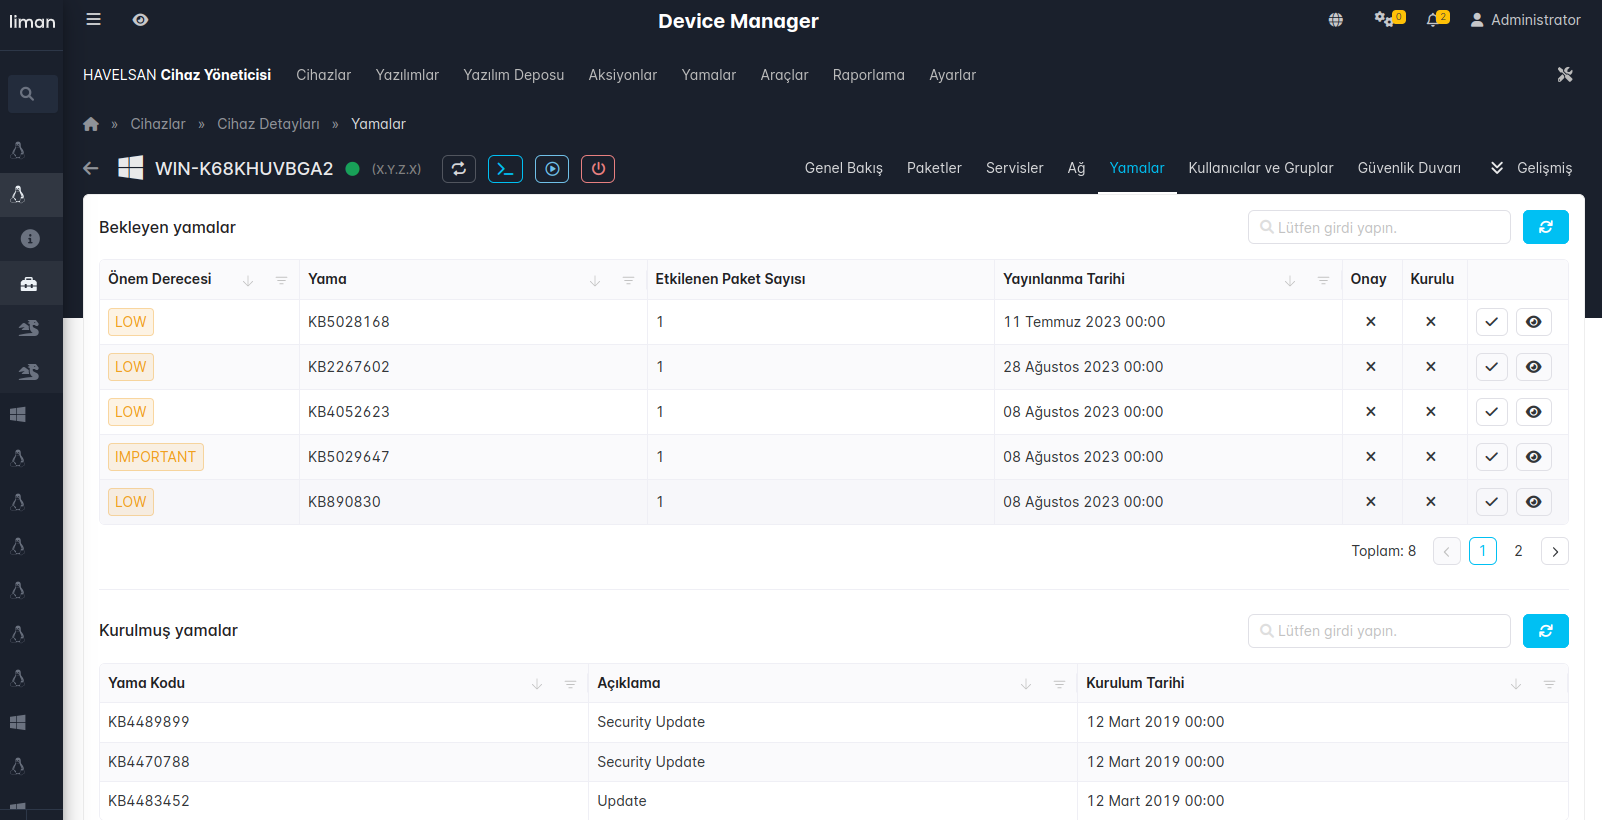1602x820 pixels.
Task: Click Cihaz Detayları breadcrumb link
Action: [x=268, y=124]
